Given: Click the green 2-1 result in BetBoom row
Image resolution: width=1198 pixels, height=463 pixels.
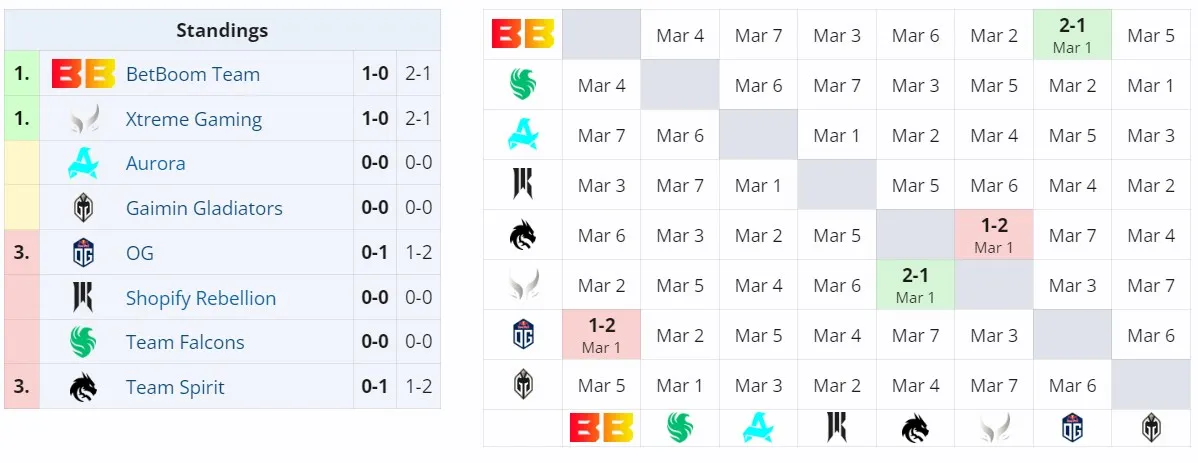Looking at the screenshot, I should (x=1072, y=34).
